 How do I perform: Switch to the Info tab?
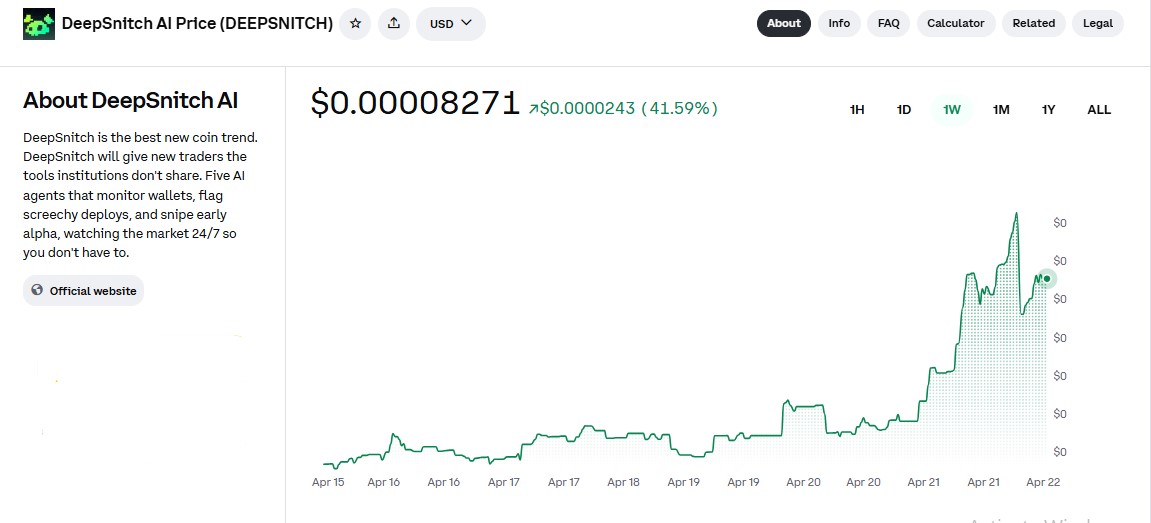point(839,24)
